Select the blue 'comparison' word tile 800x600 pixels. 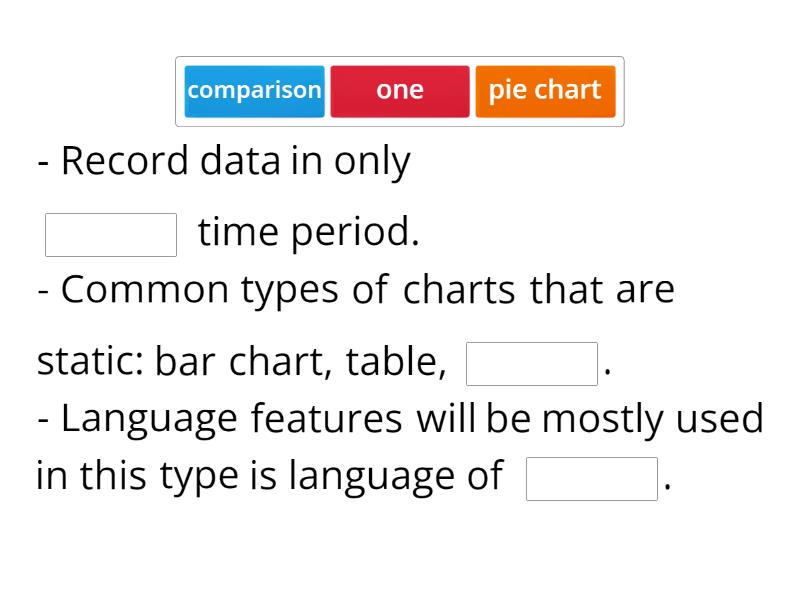(x=255, y=90)
